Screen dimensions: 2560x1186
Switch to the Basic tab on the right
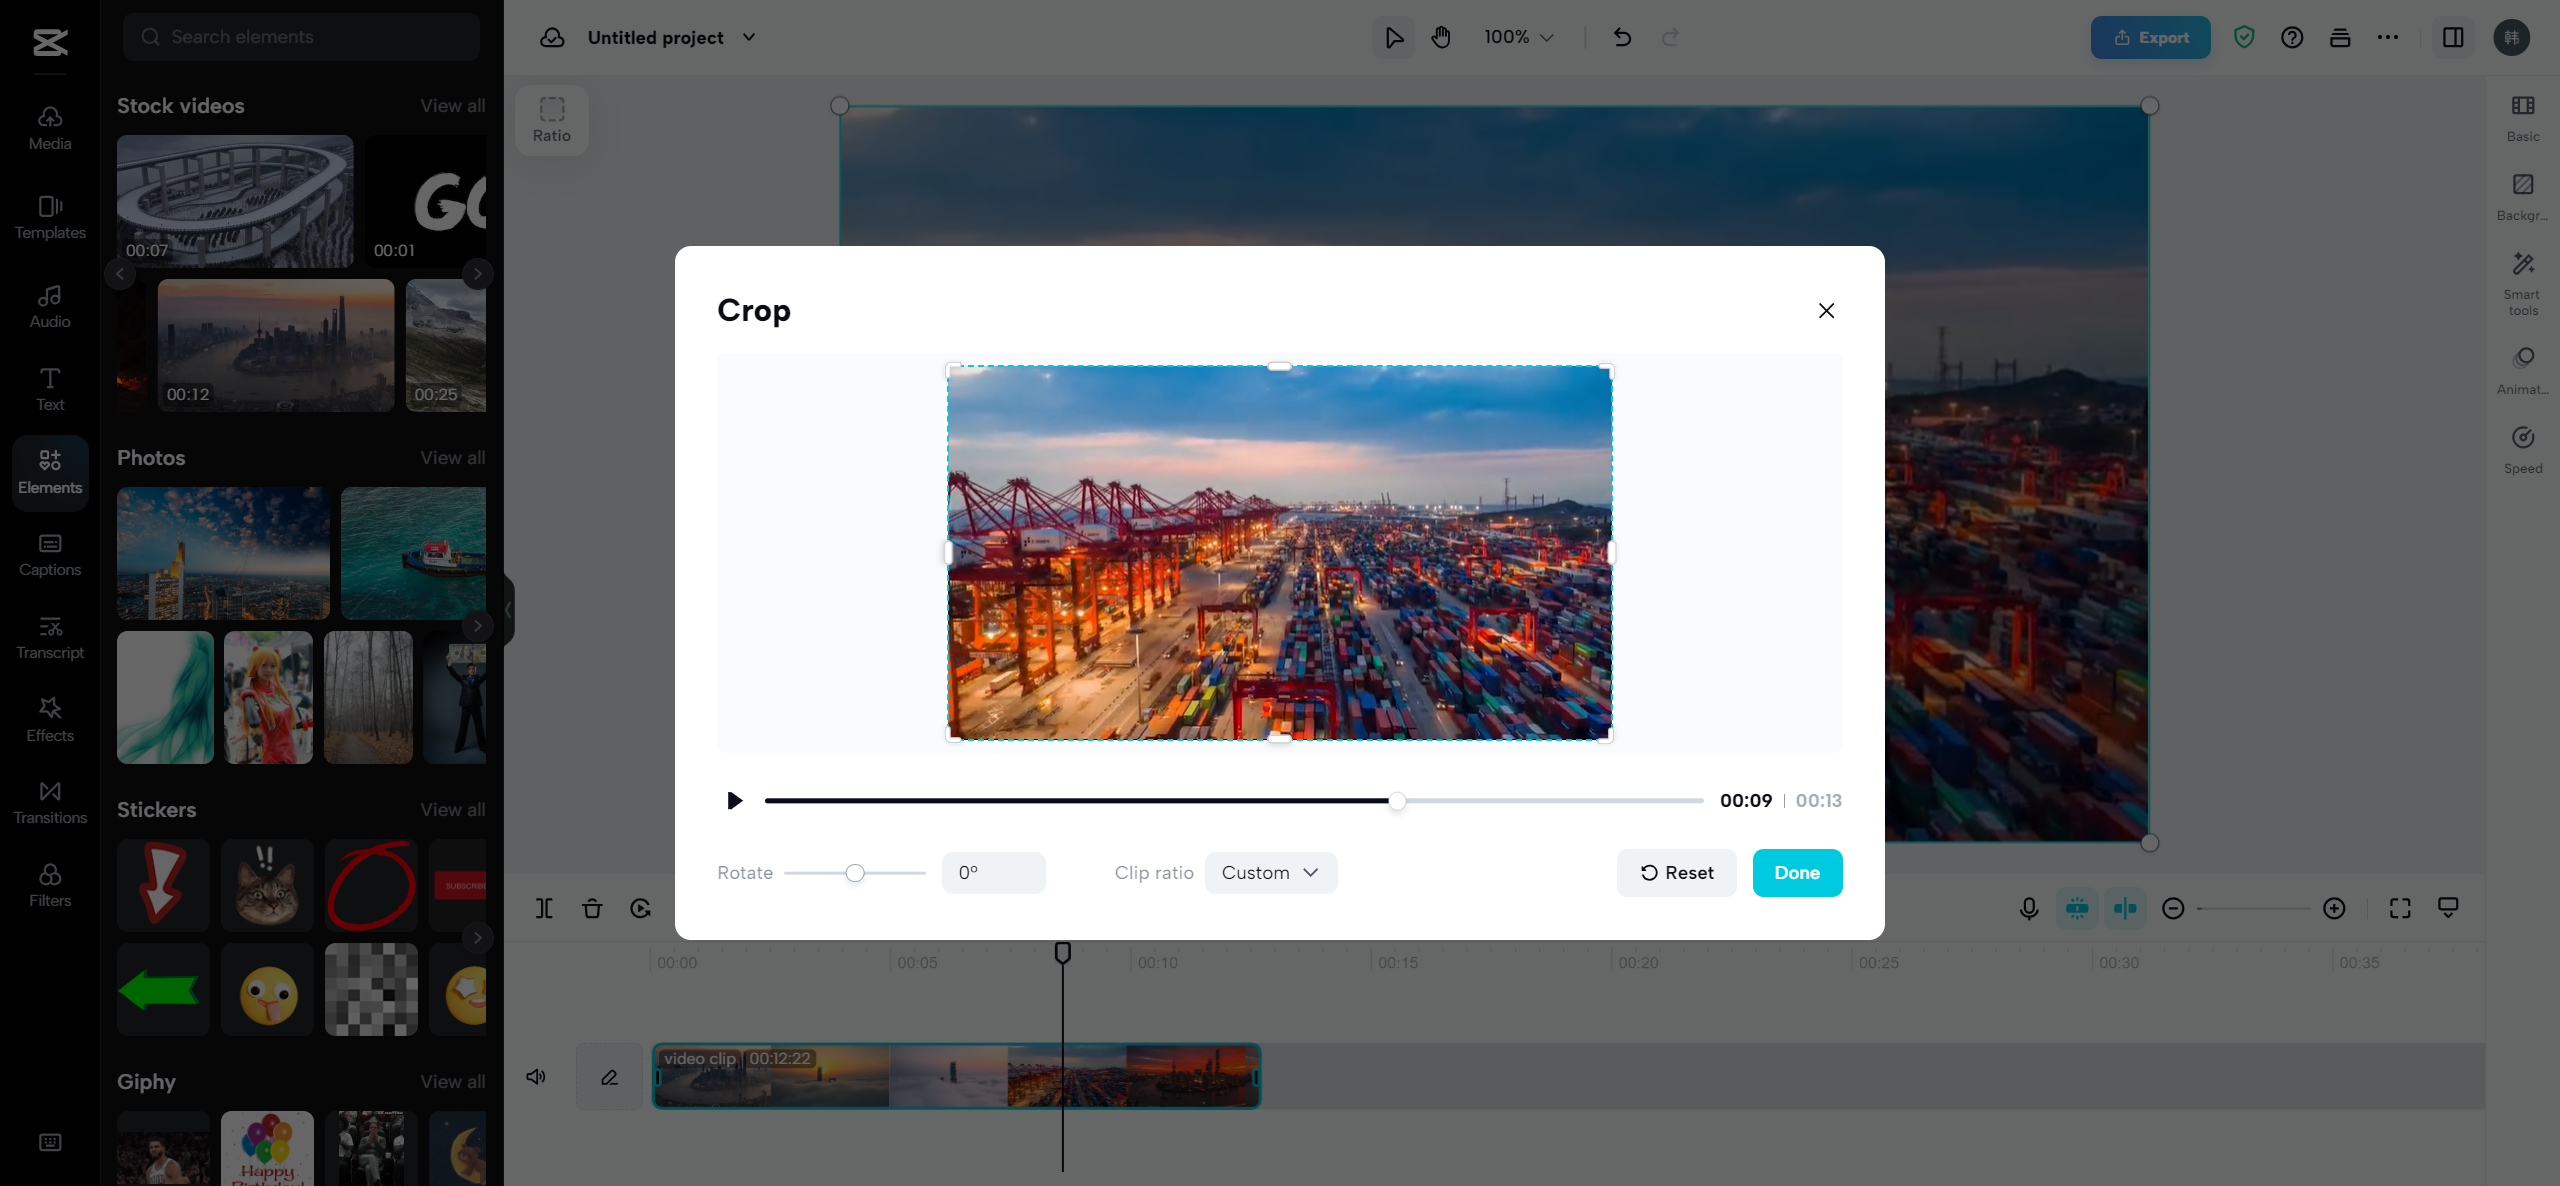click(x=2522, y=117)
